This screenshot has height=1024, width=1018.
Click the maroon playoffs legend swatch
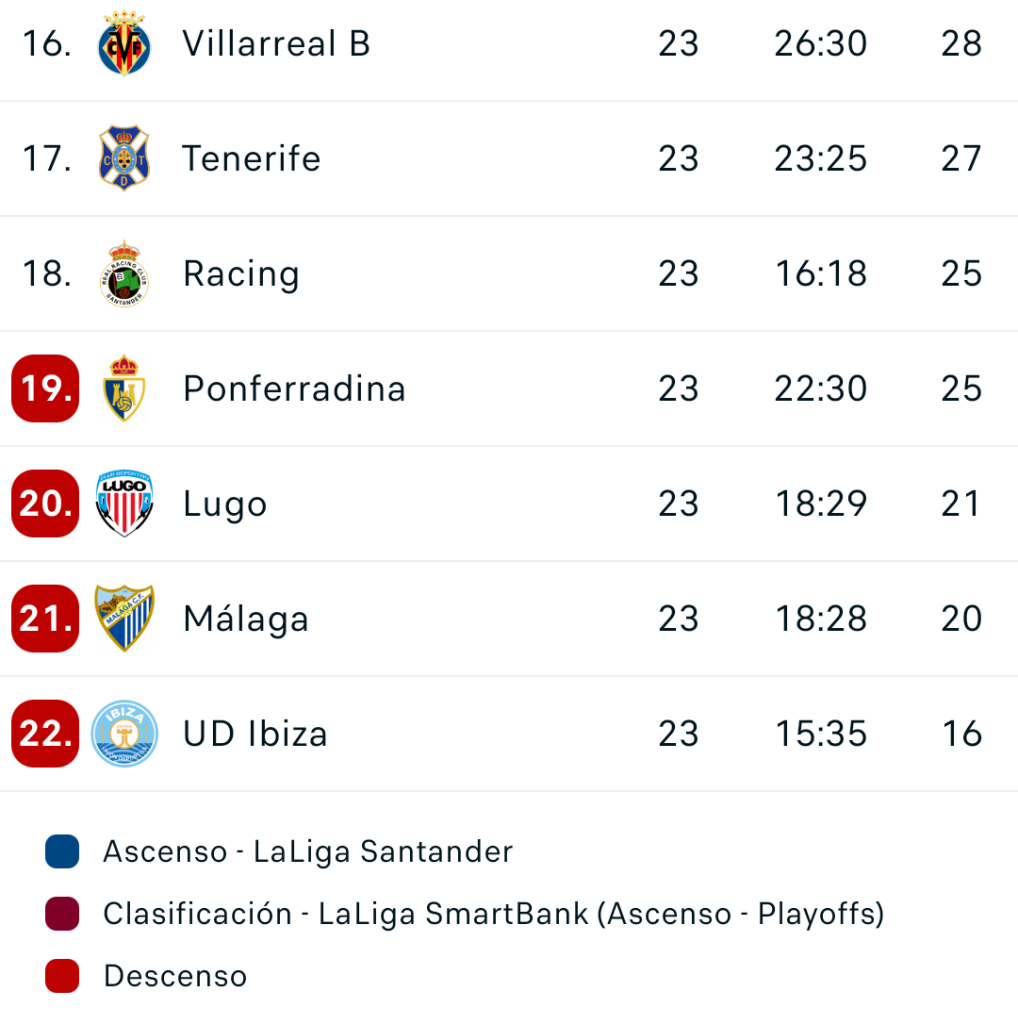point(62,914)
